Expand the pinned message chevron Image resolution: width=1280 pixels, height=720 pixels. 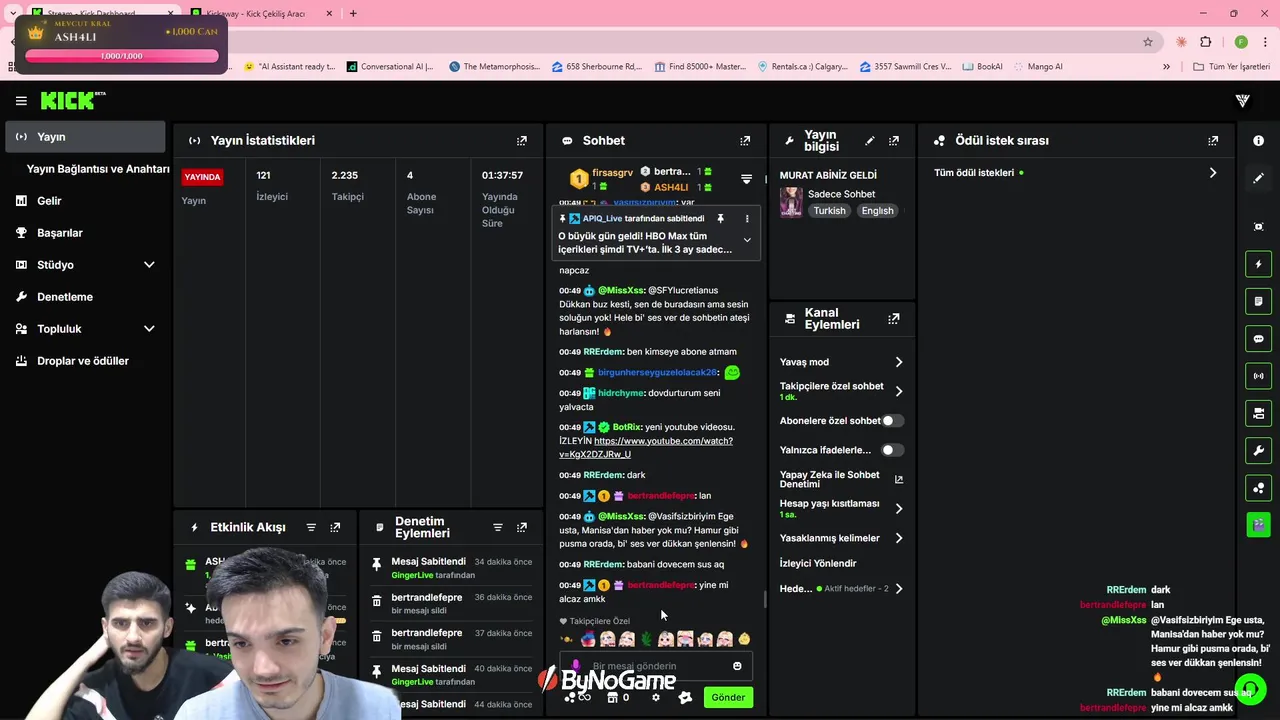746,240
